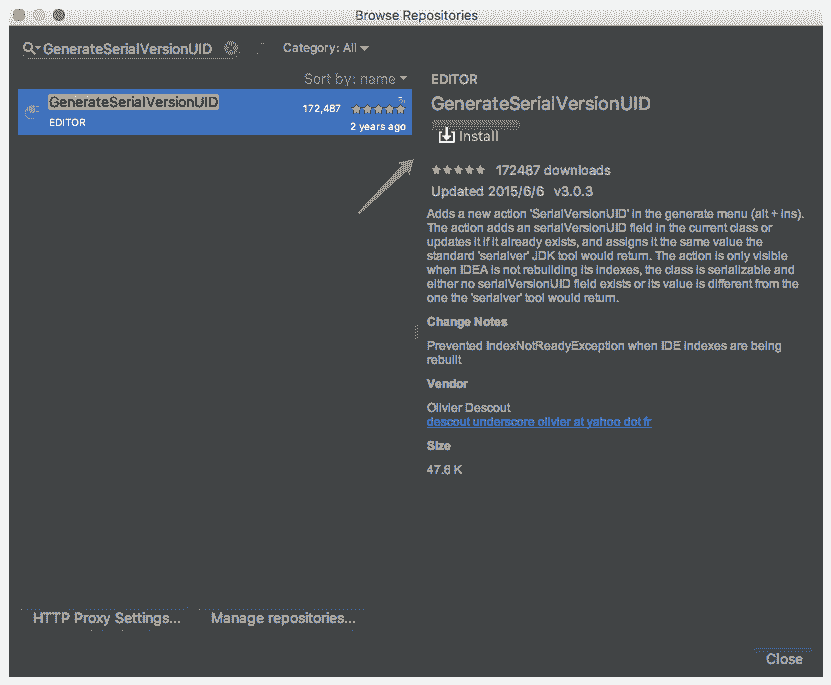This screenshot has height=685, width=831.
Task: Click the GenerateSerialVersionUID plugin icon in list
Action: pyautogui.click(x=33, y=112)
